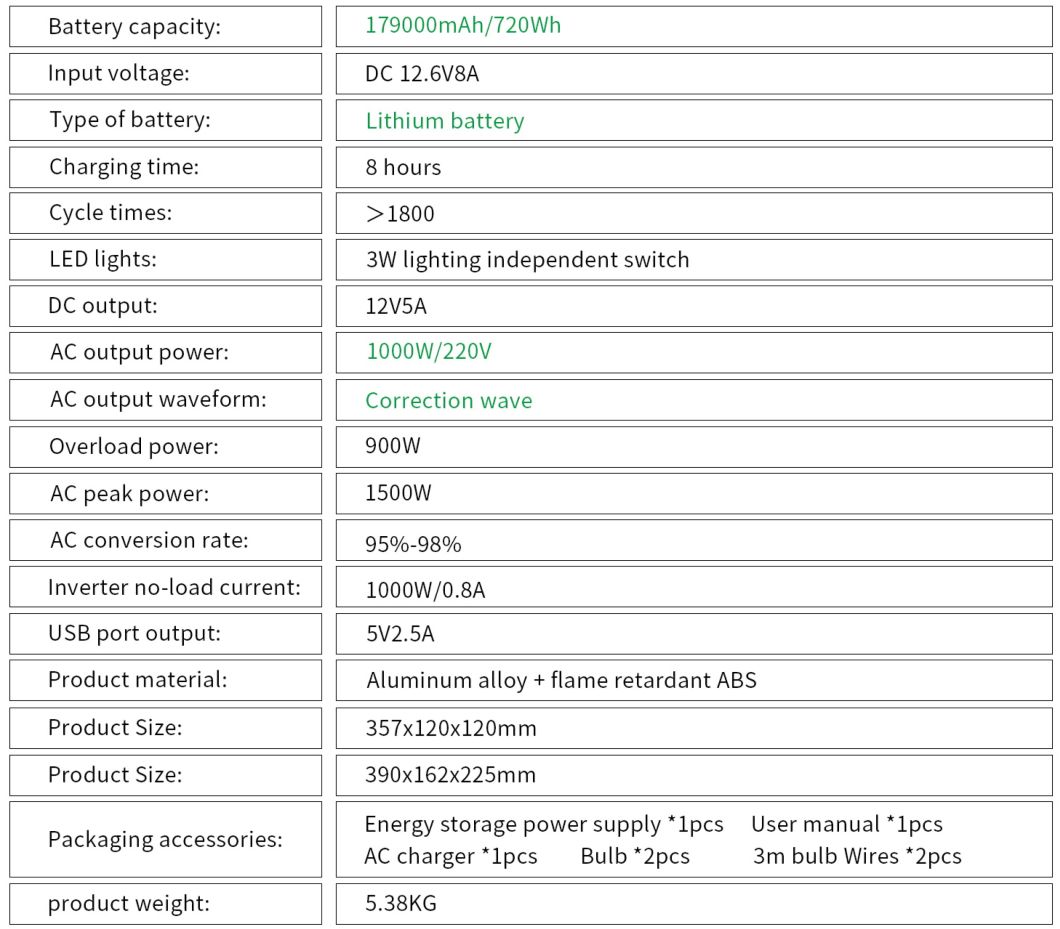Click the 5V2.5A USB output value

tap(399, 634)
